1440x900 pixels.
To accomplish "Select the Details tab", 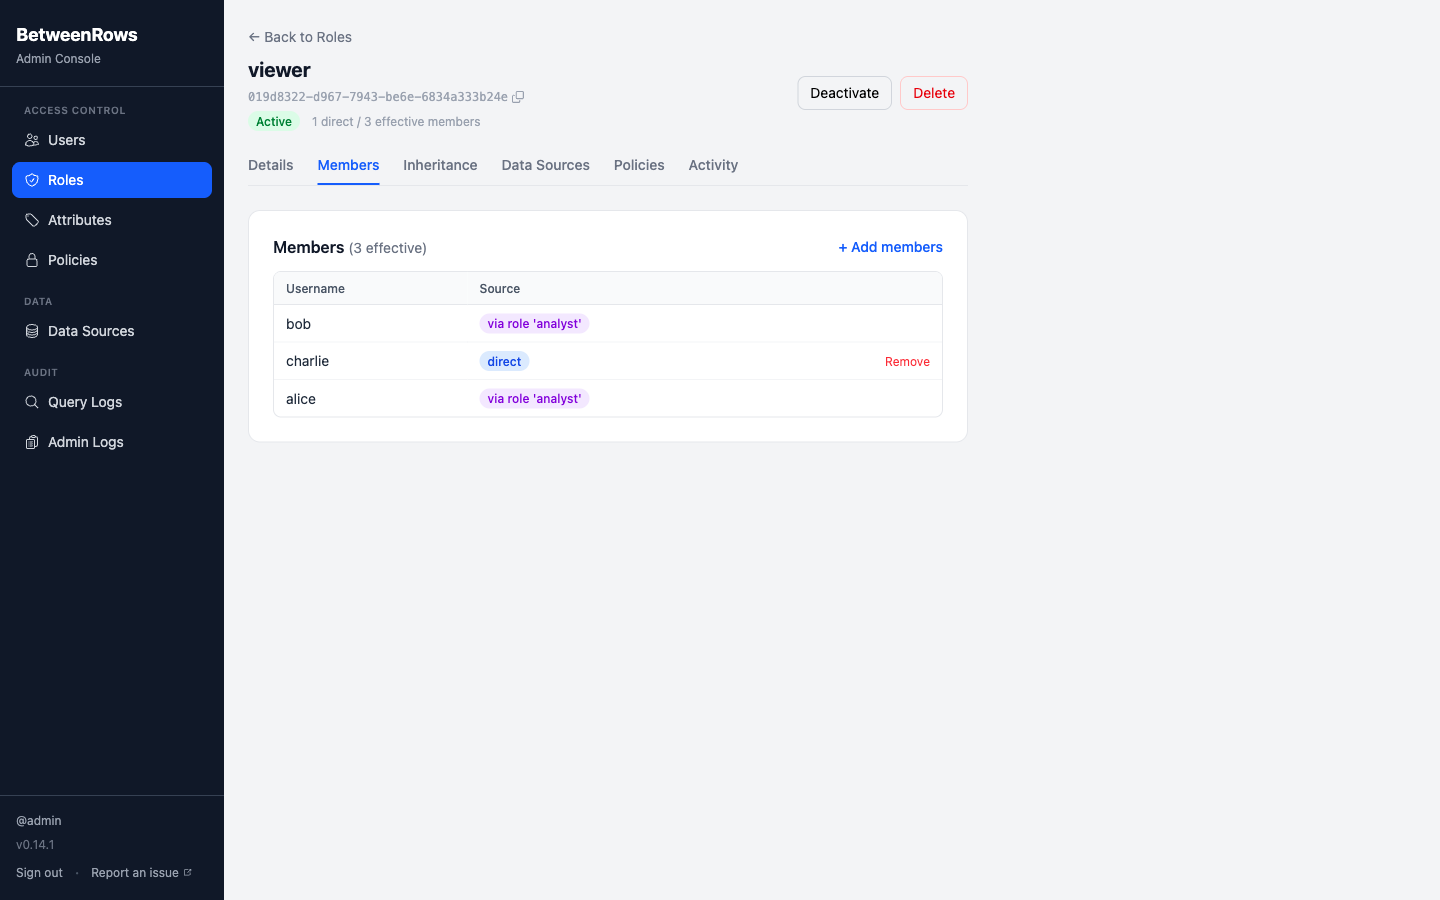I will (270, 165).
